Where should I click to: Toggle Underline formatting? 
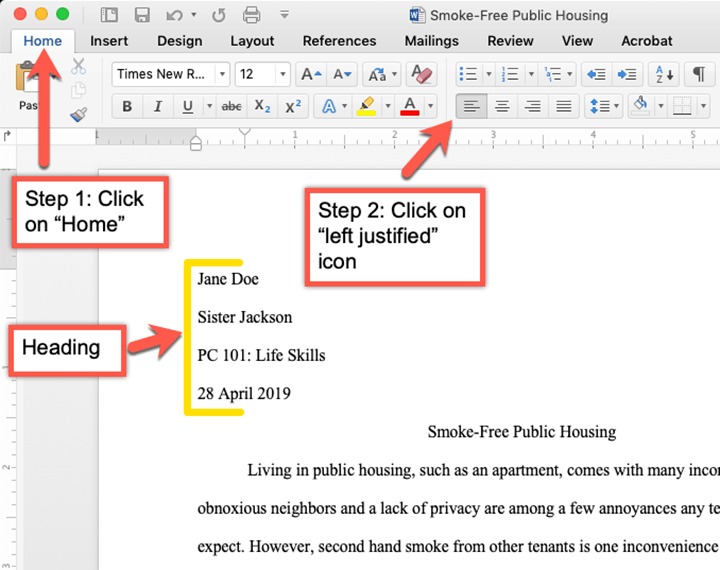point(187,107)
